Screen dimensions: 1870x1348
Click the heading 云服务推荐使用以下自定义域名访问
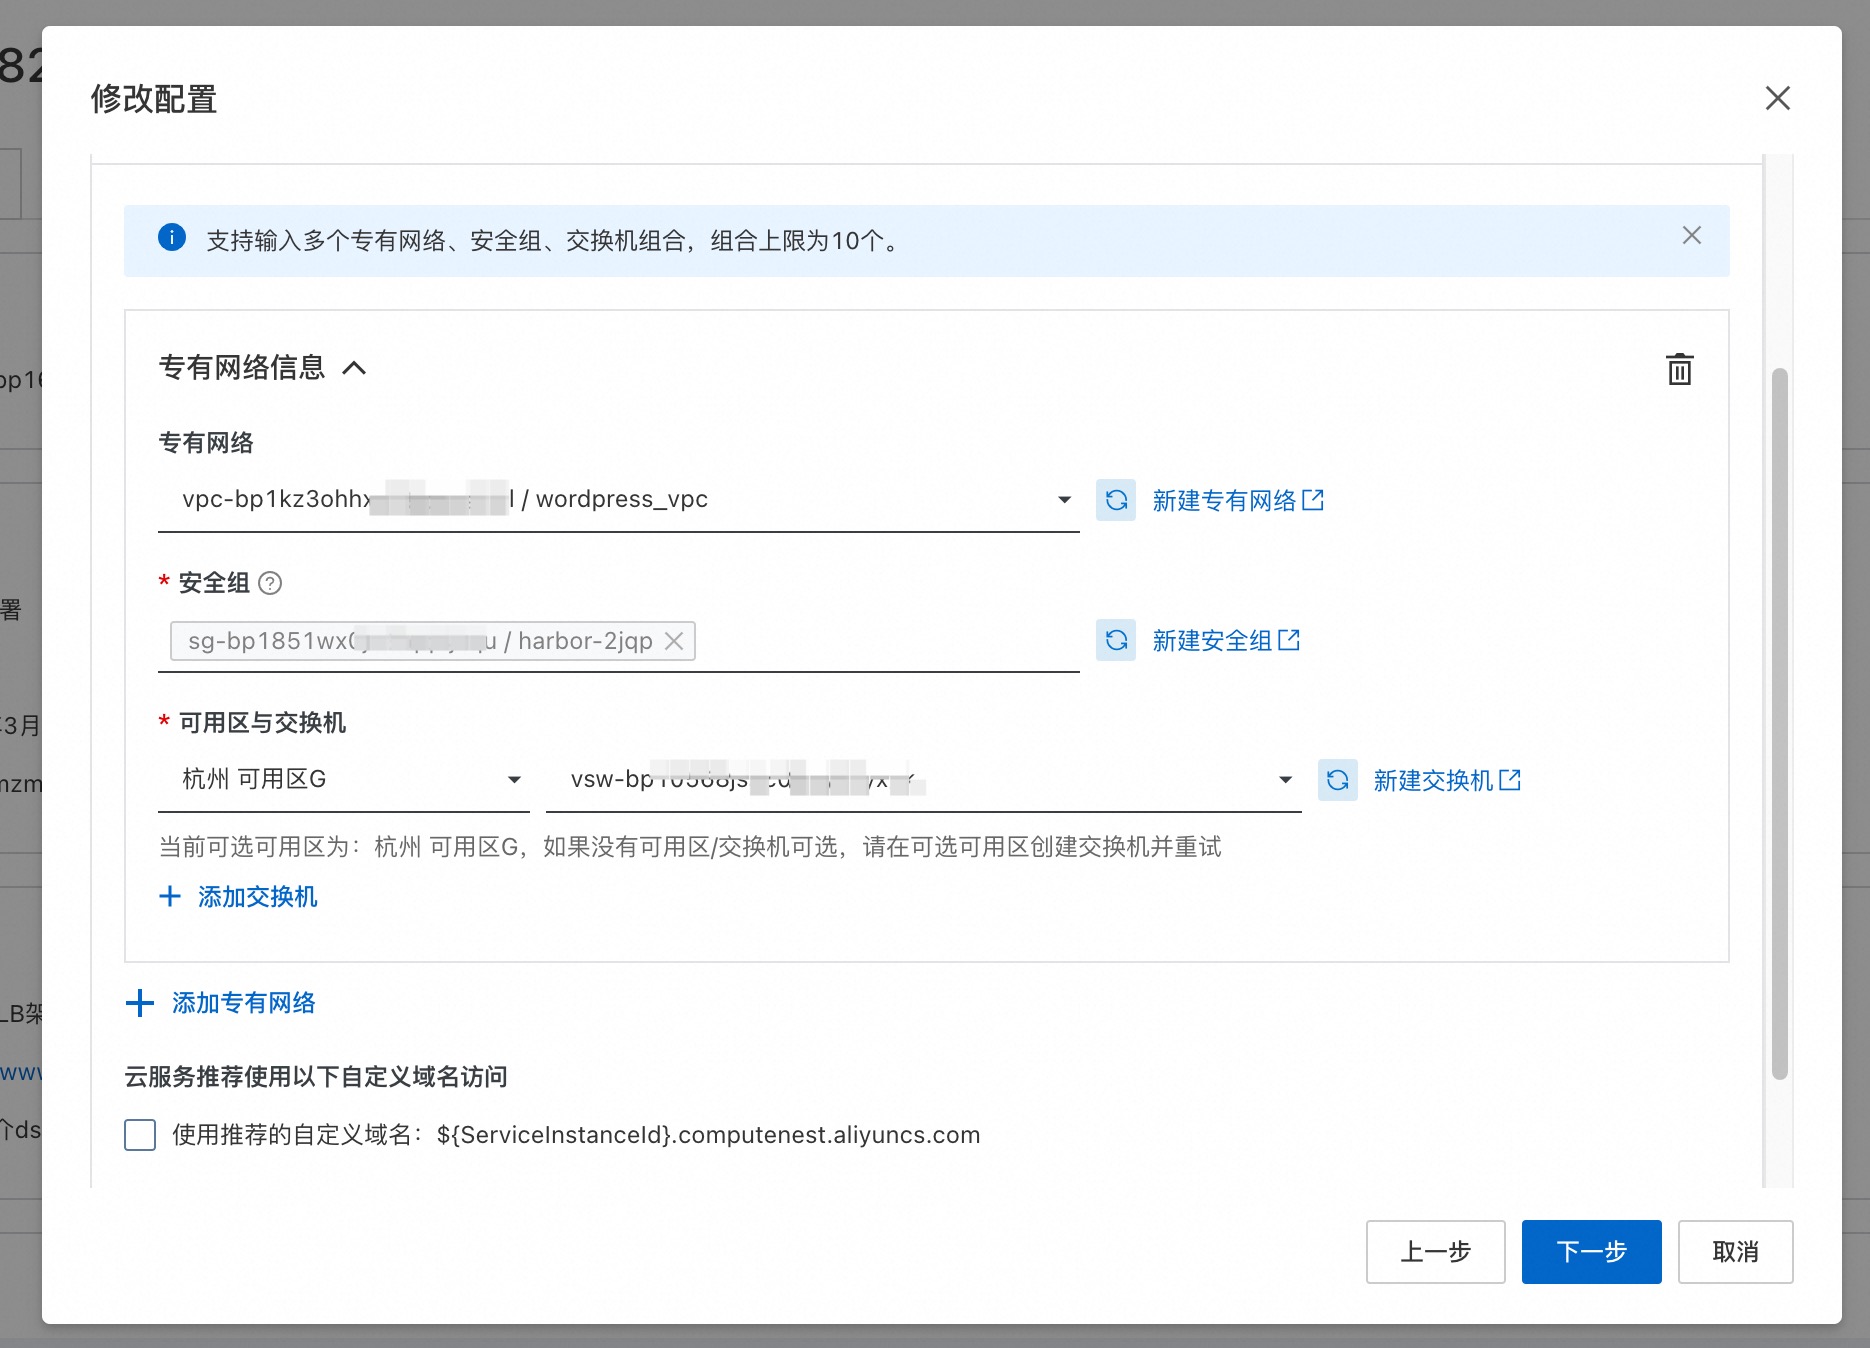pos(316,1077)
